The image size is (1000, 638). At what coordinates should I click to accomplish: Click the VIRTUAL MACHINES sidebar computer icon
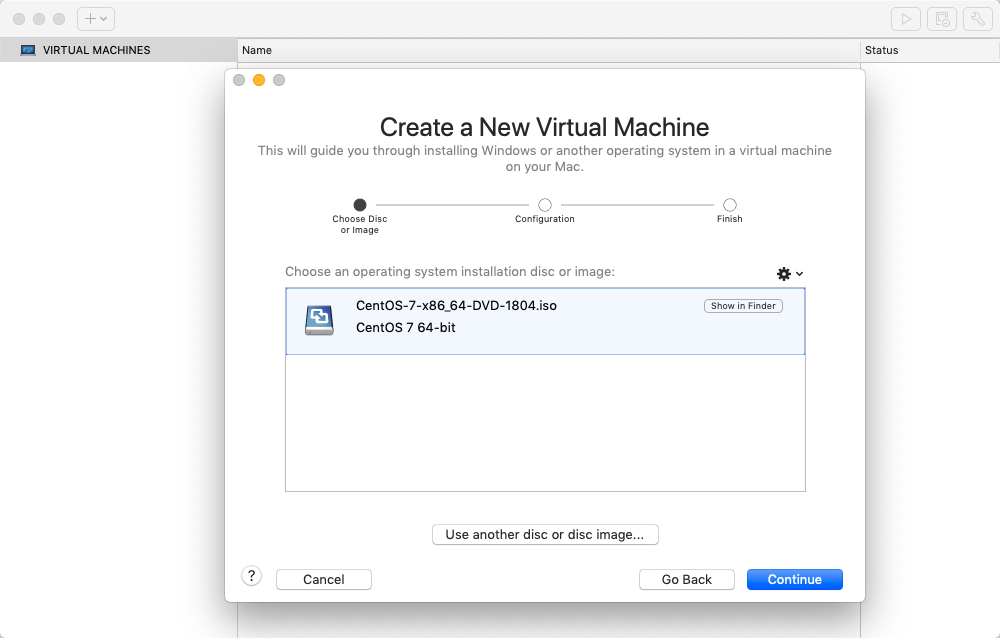(27, 50)
